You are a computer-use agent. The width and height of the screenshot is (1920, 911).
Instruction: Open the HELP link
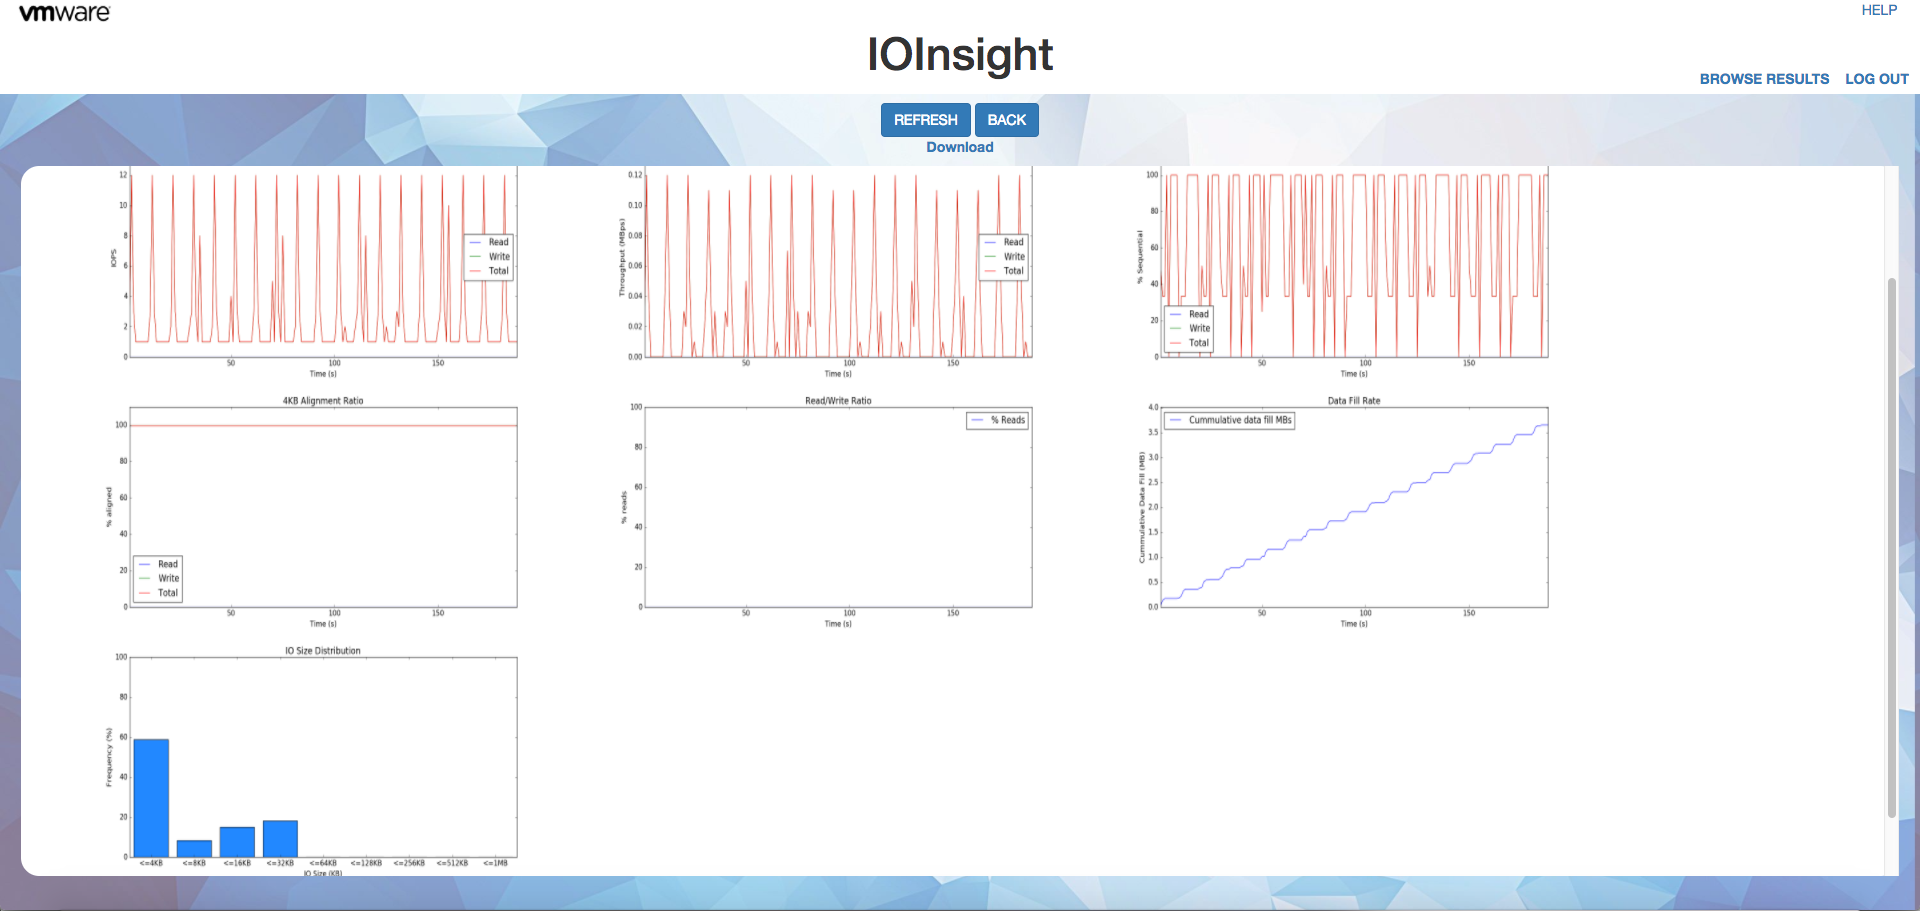pos(1879,10)
